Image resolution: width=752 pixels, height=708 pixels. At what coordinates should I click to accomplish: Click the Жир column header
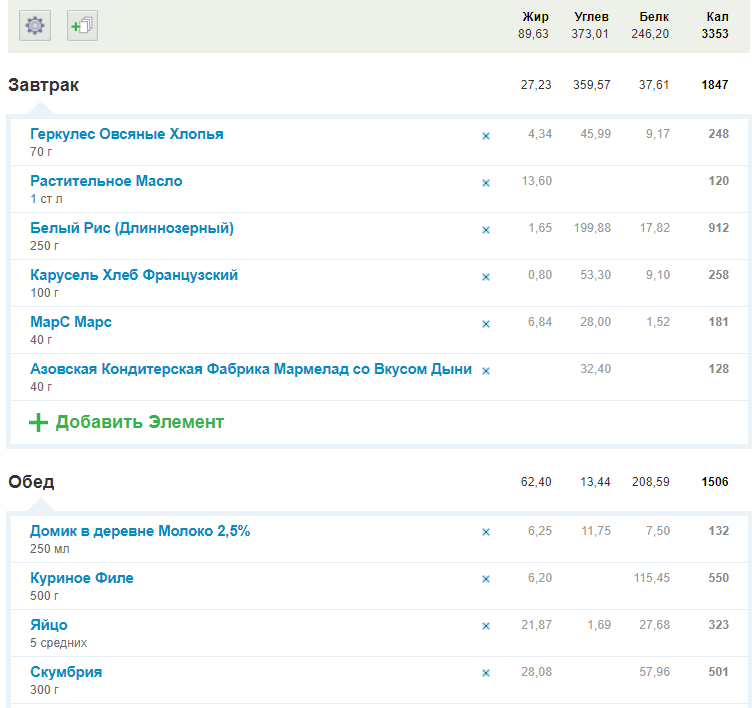[x=535, y=17]
